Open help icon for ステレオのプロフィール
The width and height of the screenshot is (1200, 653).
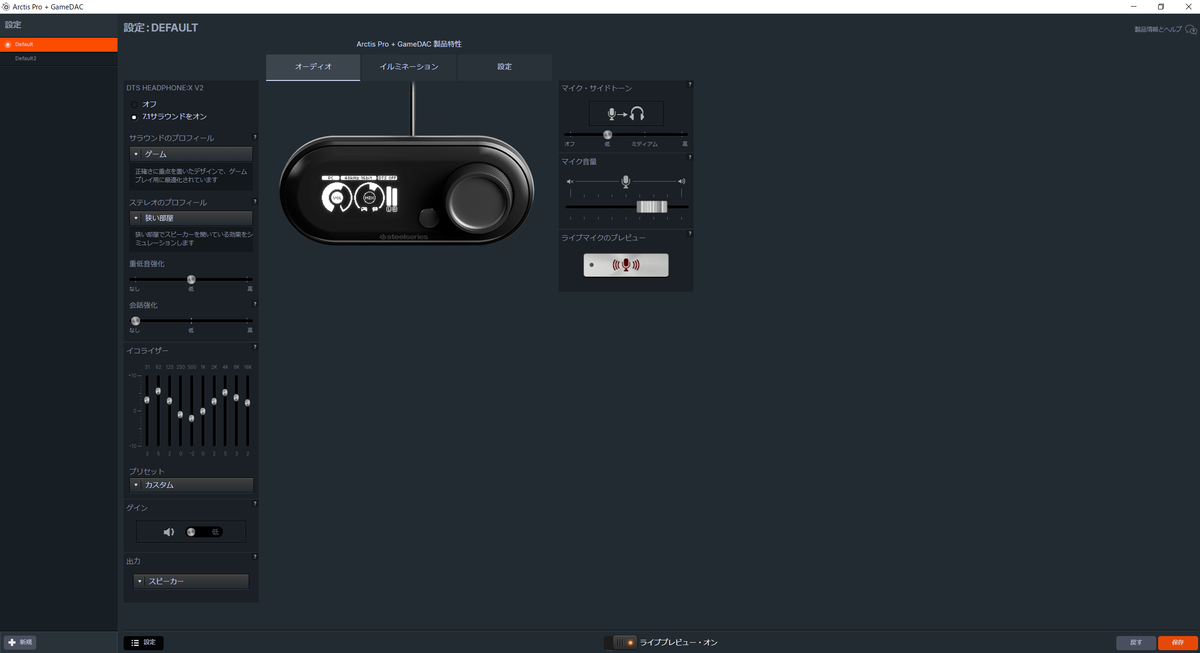tap(255, 201)
